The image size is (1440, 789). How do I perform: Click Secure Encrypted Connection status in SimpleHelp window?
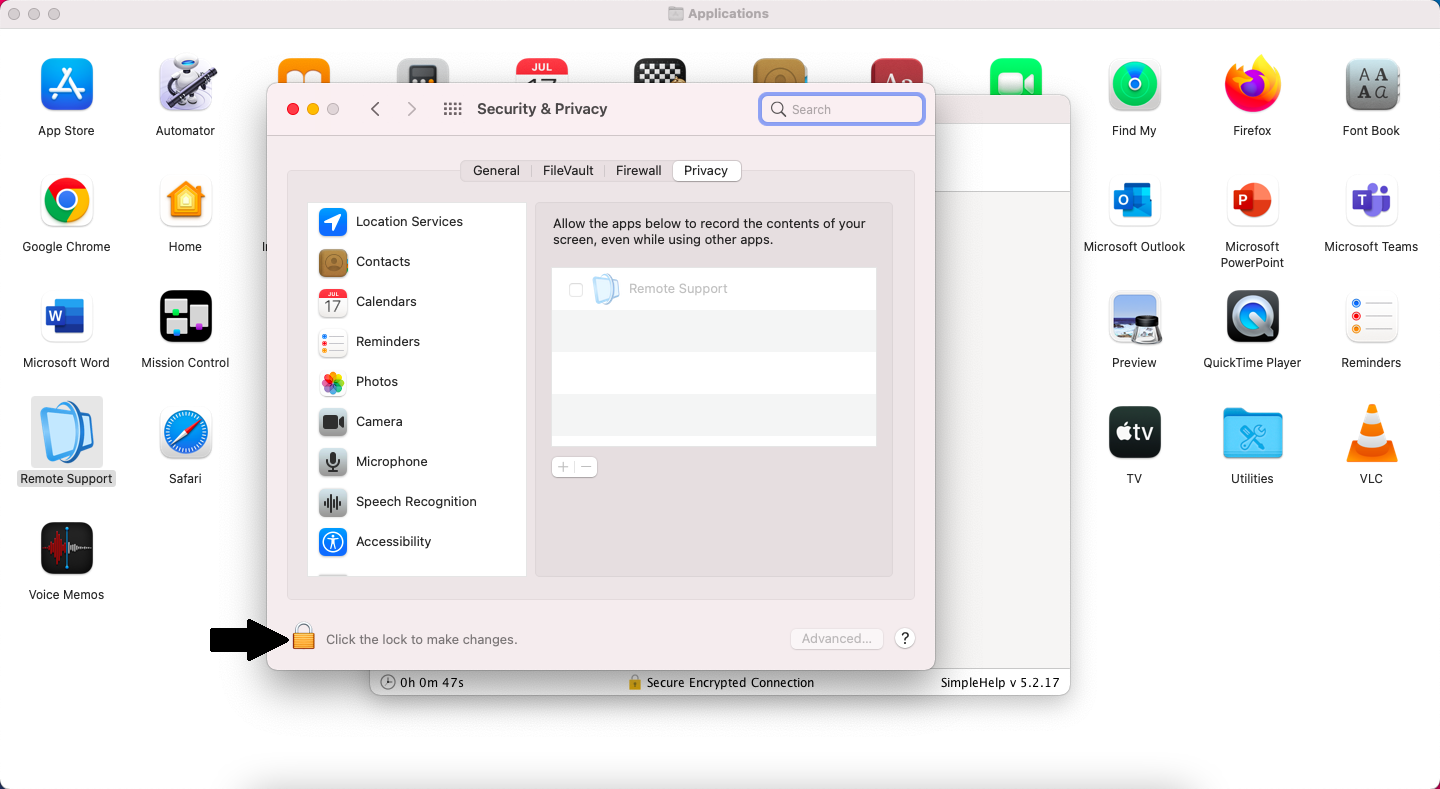[x=720, y=682]
